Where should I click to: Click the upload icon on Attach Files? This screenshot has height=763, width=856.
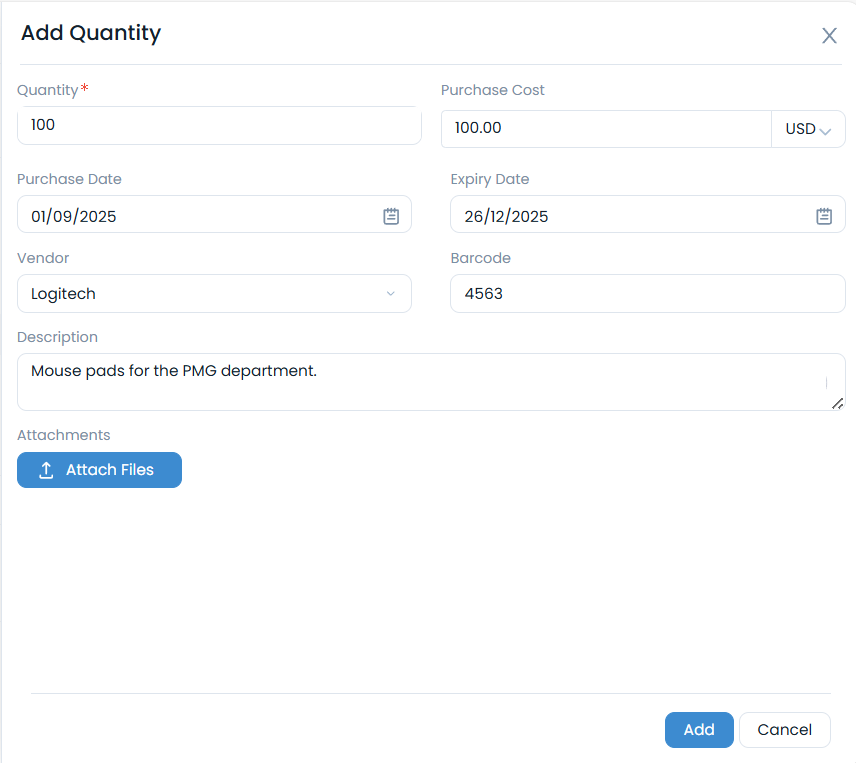click(x=46, y=470)
